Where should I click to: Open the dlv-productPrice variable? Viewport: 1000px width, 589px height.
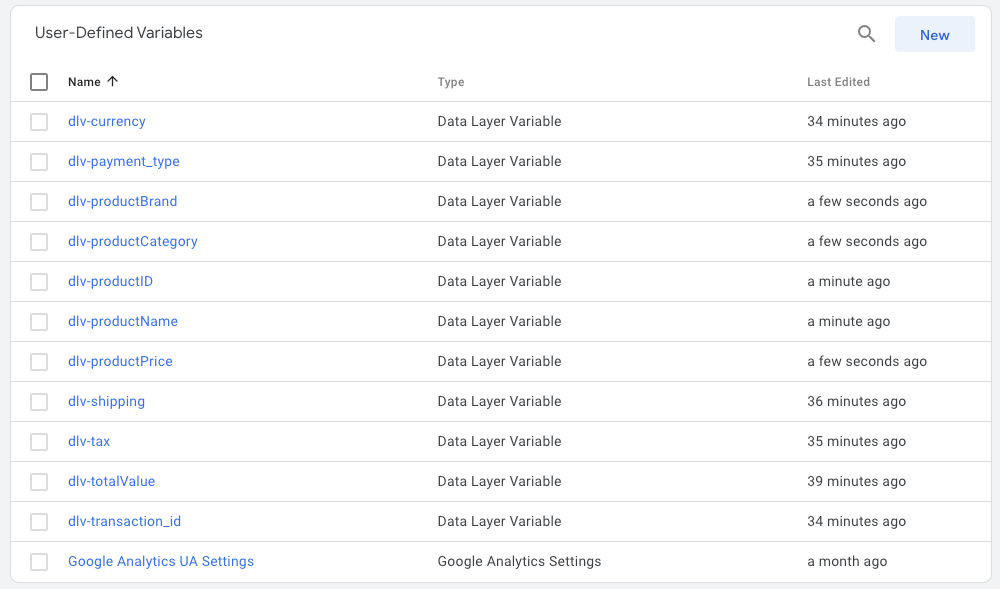point(120,361)
